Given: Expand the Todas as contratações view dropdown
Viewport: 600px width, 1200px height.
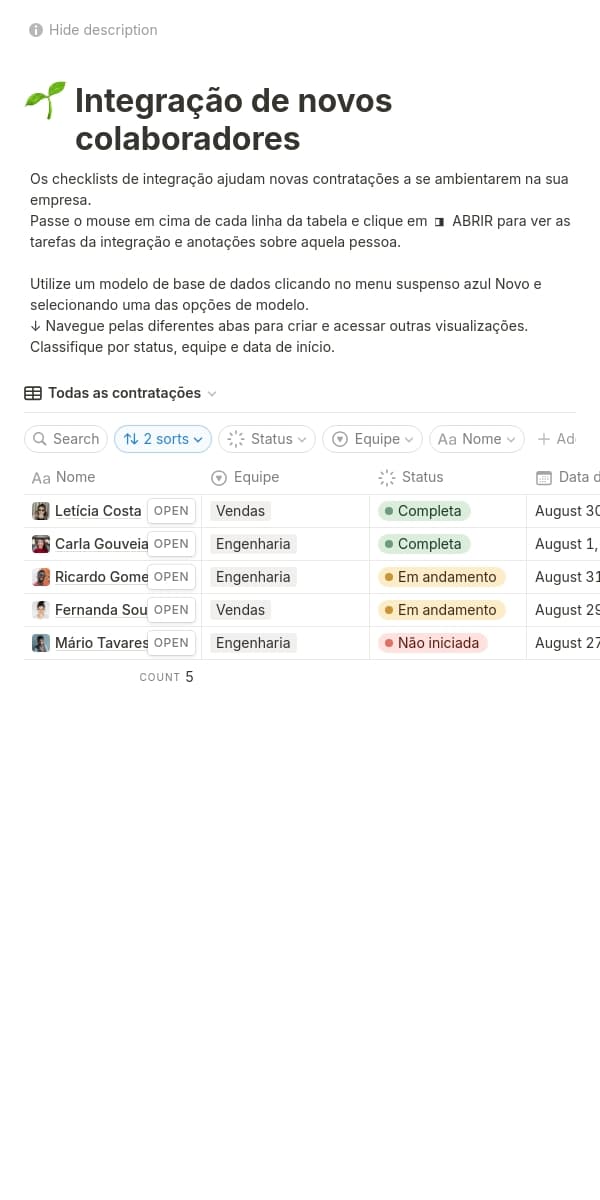Looking at the screenshot, I should point(211,394).
